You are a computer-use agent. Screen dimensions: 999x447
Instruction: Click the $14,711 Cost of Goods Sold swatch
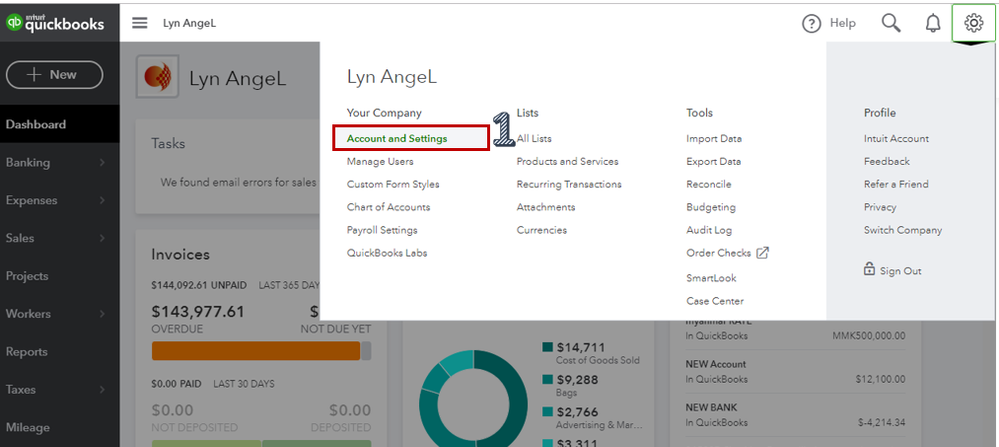(547, 347)
